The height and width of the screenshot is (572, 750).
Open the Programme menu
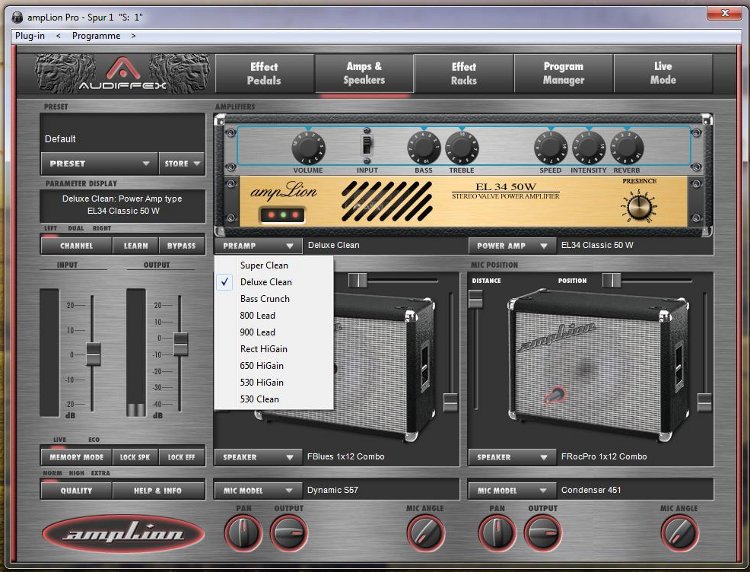coord(96,36)
